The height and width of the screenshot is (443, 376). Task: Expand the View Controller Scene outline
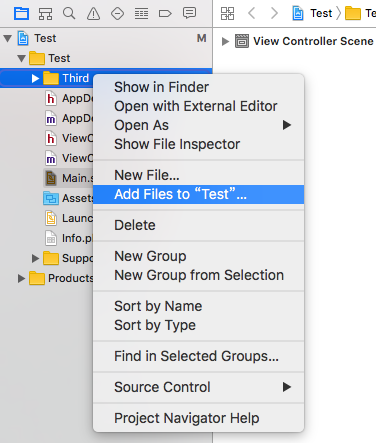tap(225, 42)
